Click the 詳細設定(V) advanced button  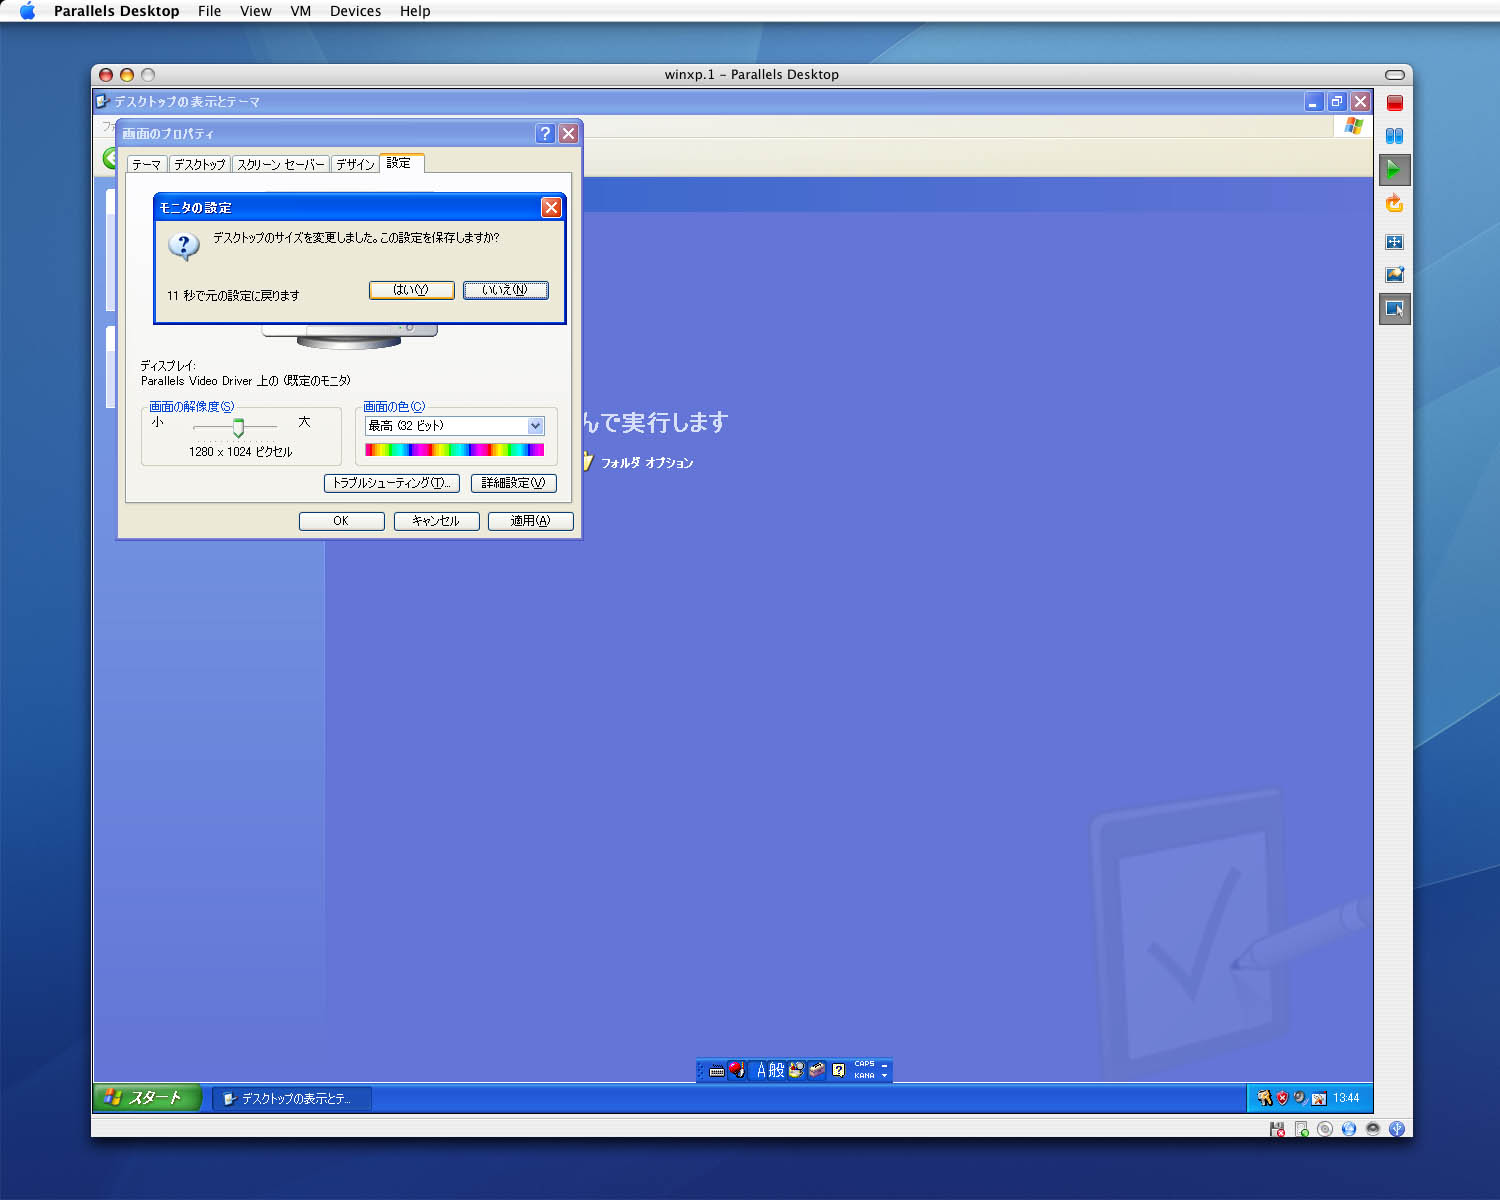coord(513,483)
